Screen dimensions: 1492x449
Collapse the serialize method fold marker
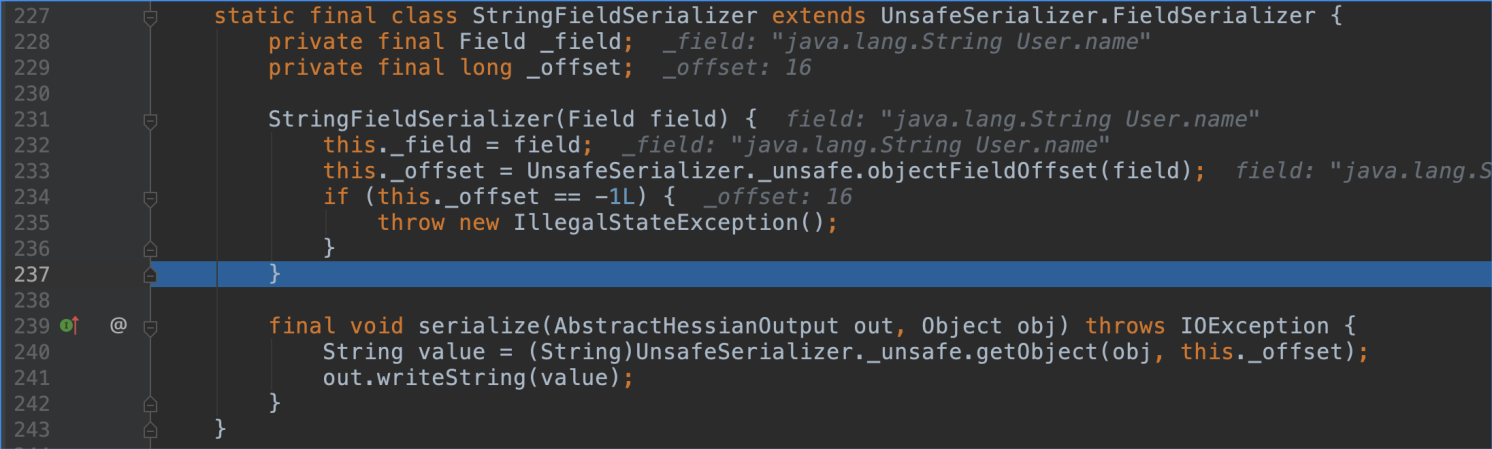point(150,326)
